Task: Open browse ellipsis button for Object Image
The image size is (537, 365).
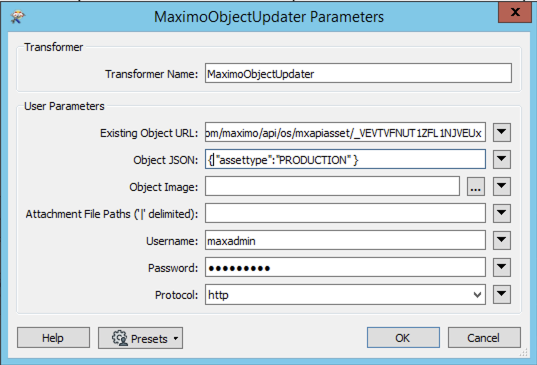Action: coord(476,187)
